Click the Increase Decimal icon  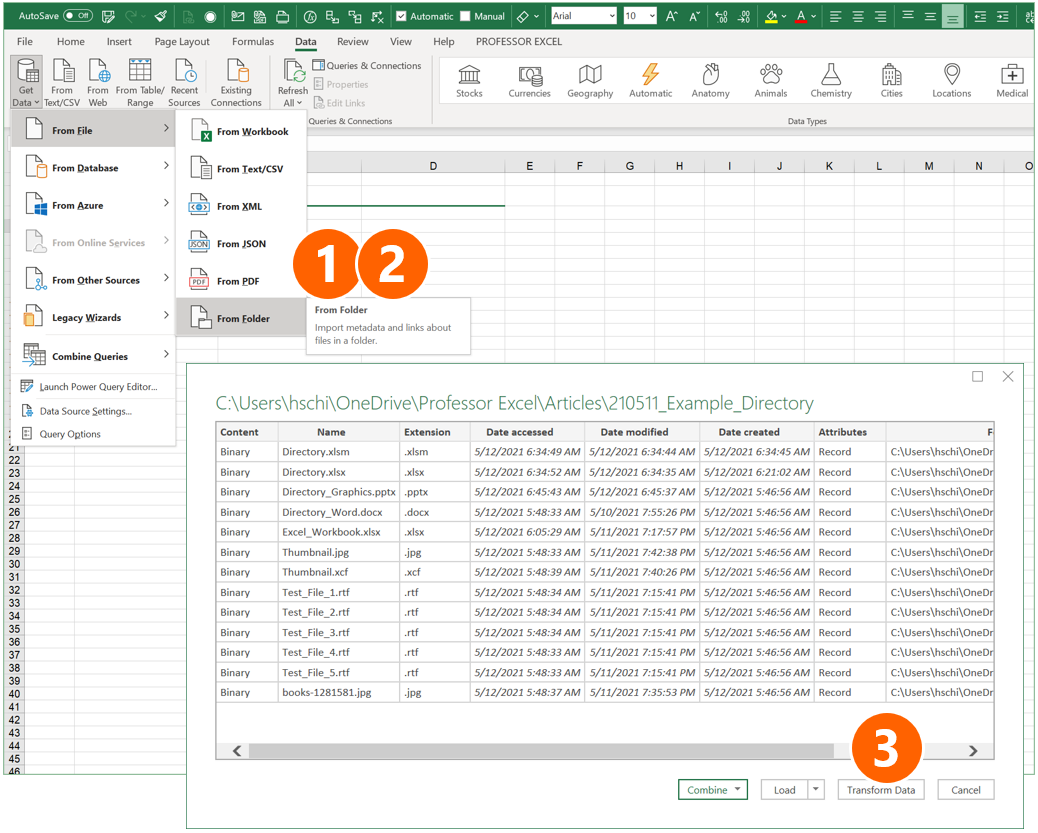point(722,15)
